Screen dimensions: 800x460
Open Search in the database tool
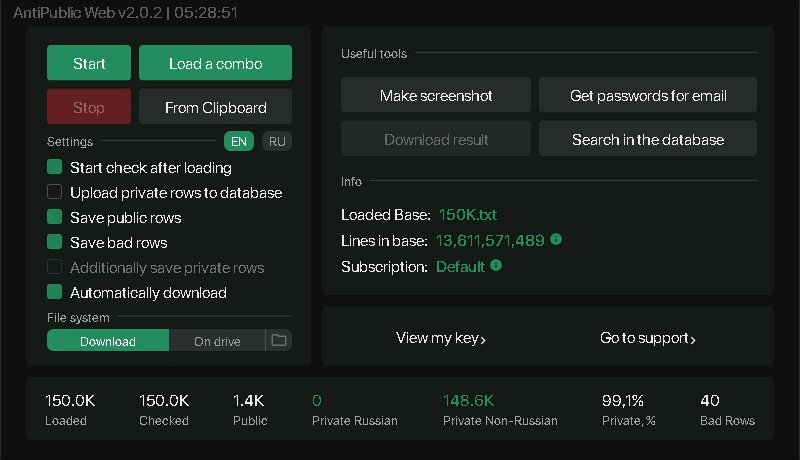point(647,140)
